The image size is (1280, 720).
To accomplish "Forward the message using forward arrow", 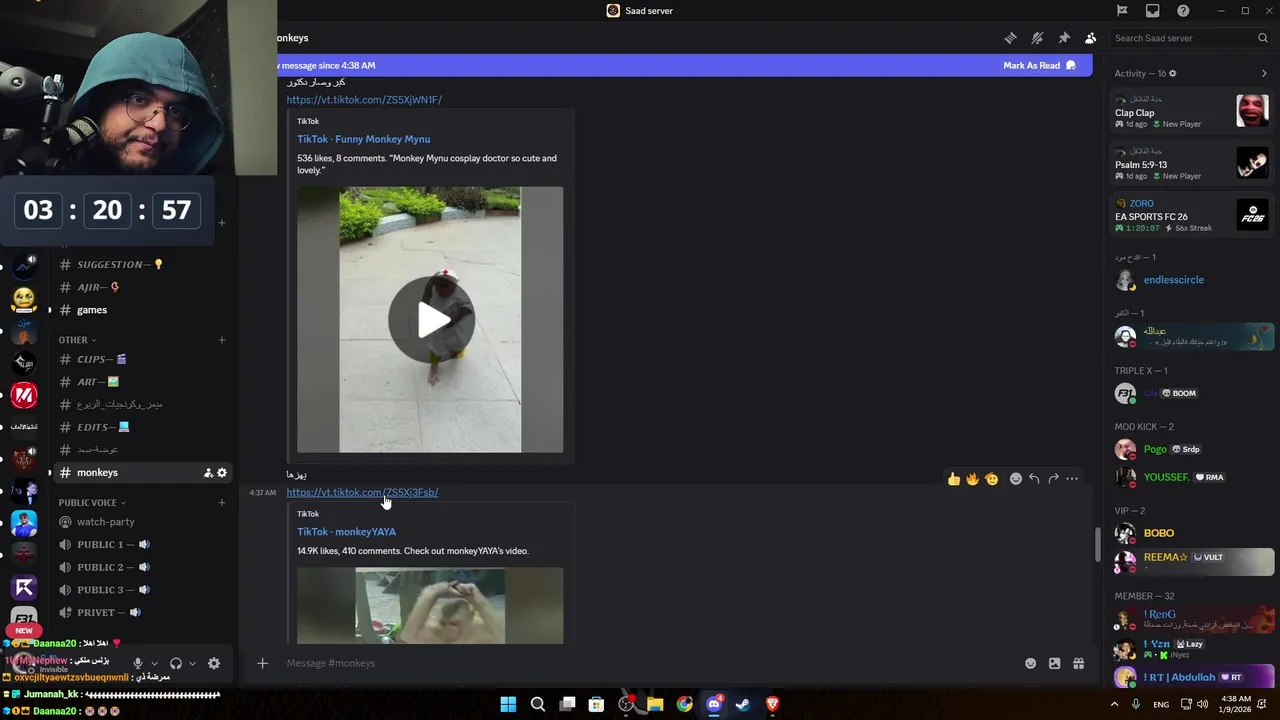I will pos(1053,479).
